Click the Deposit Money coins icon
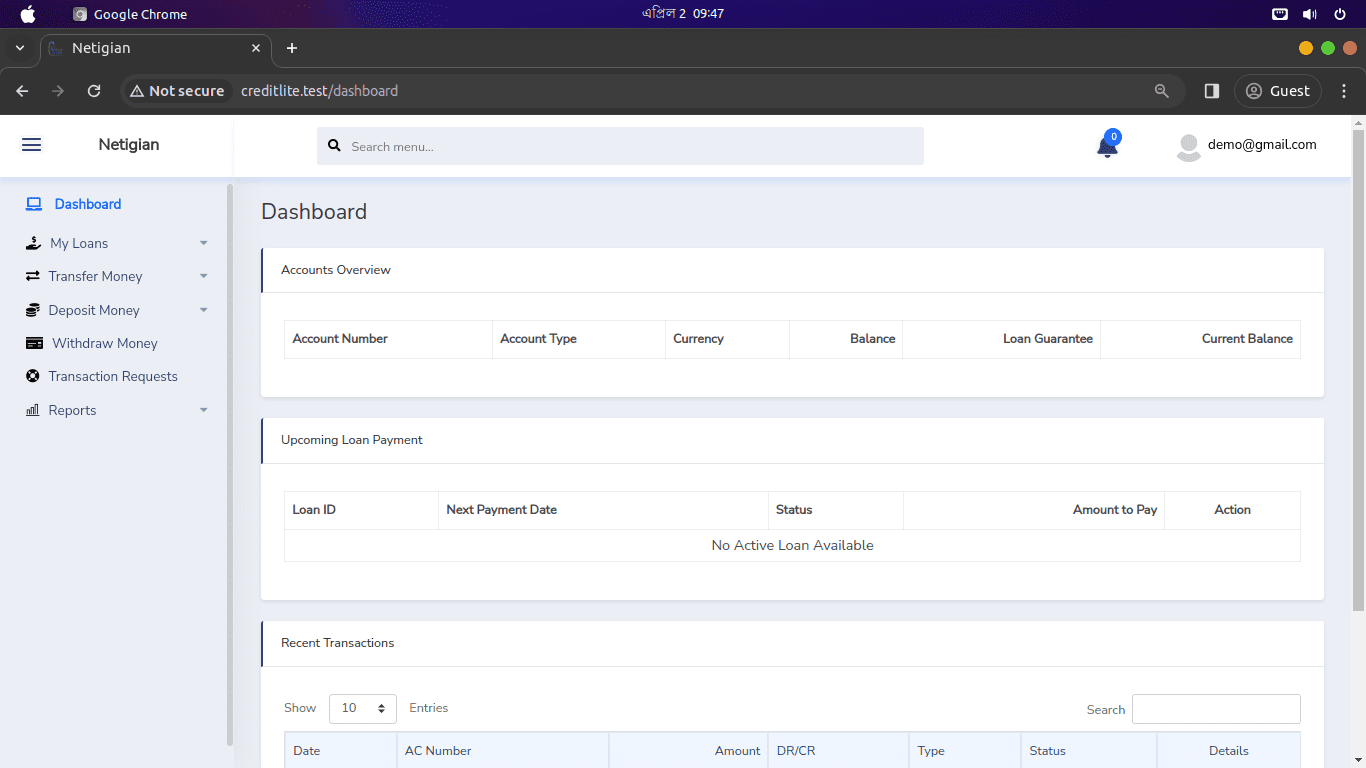 [33, 310]
